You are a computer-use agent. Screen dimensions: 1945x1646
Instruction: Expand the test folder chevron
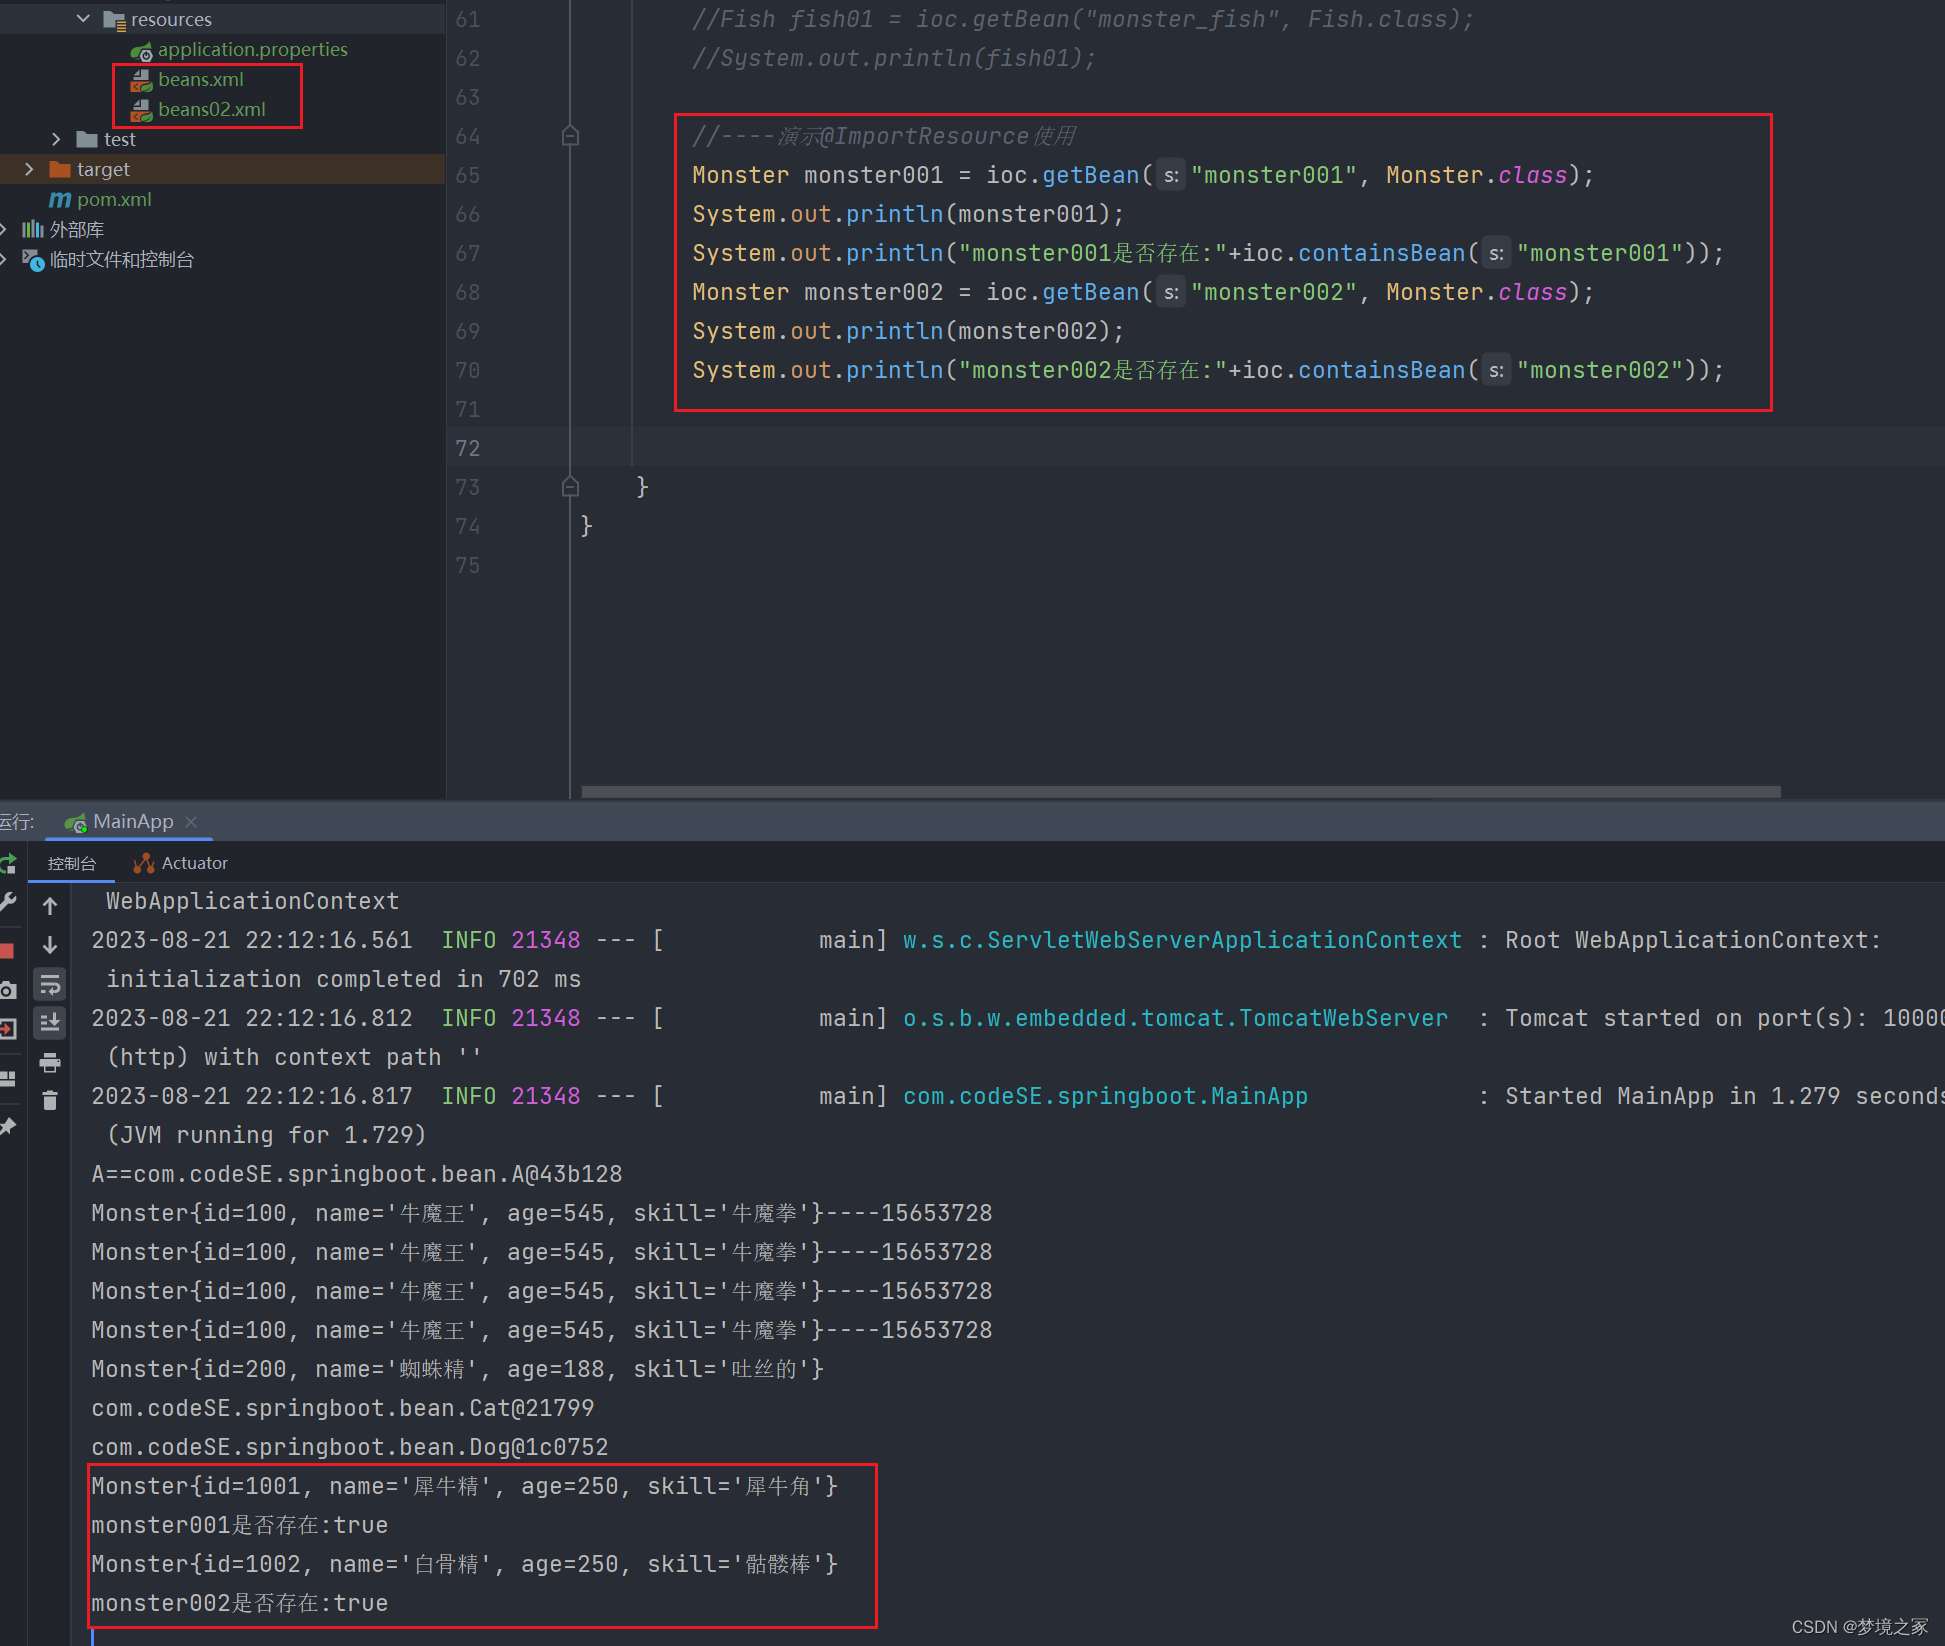point(56,139)
